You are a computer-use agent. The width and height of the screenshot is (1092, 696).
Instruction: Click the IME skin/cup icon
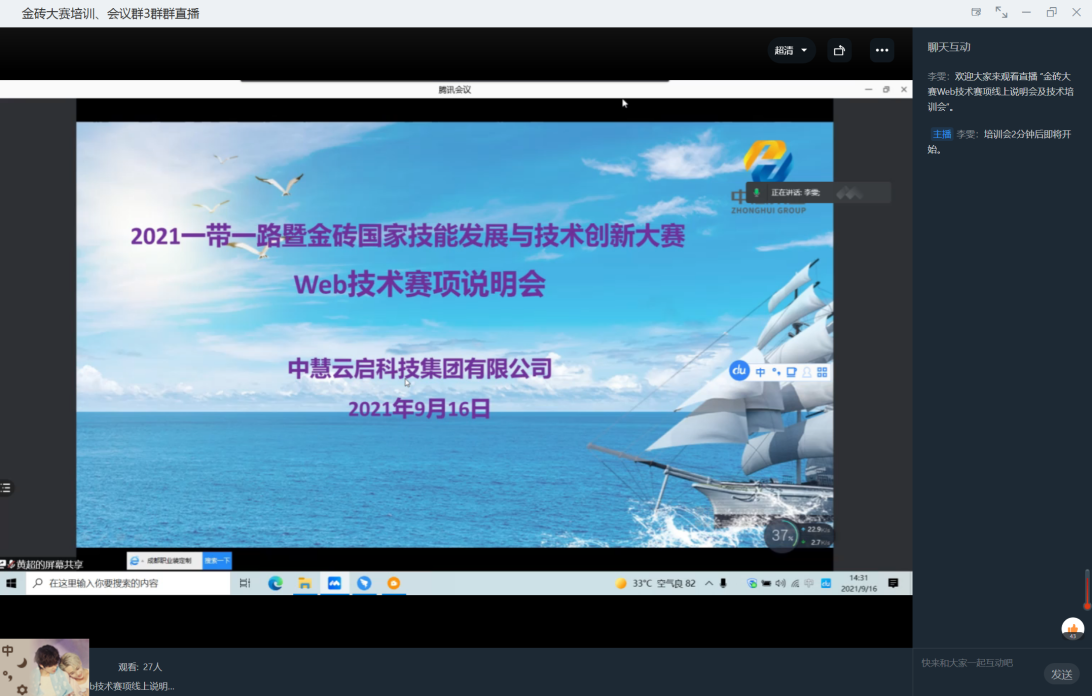point(791,372)
